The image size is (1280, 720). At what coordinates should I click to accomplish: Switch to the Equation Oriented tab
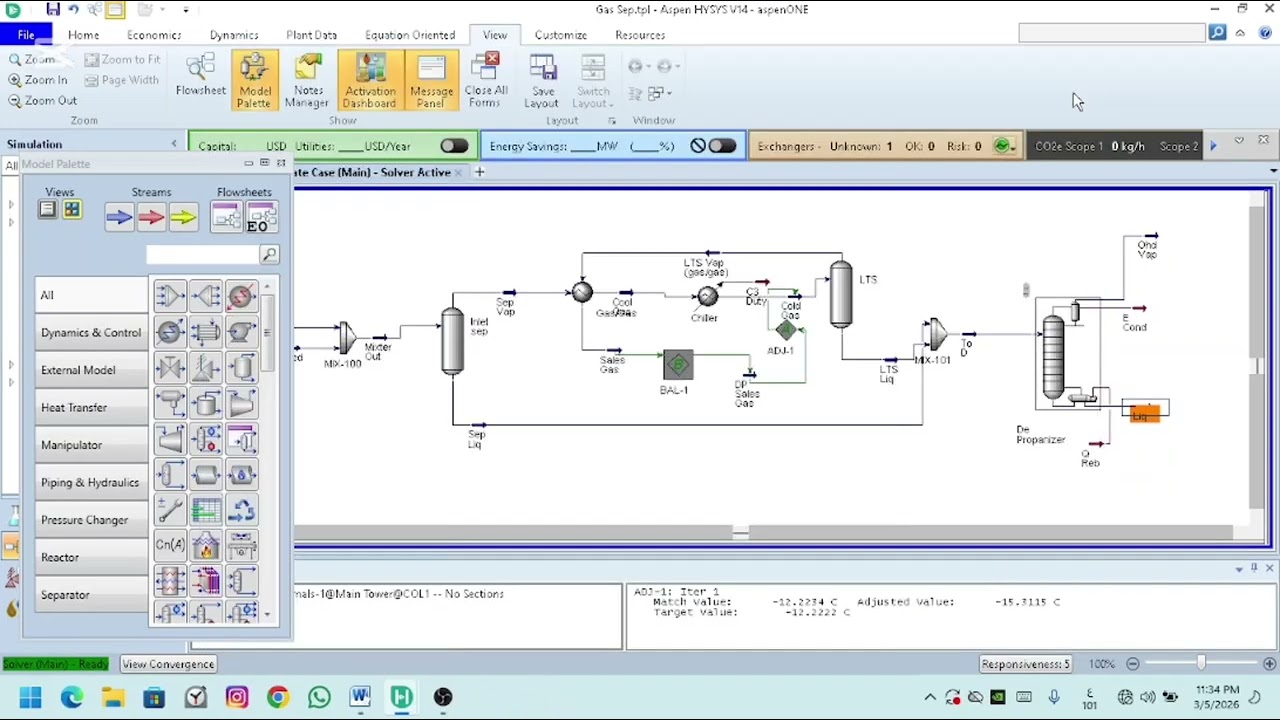(x=410, y=35)
